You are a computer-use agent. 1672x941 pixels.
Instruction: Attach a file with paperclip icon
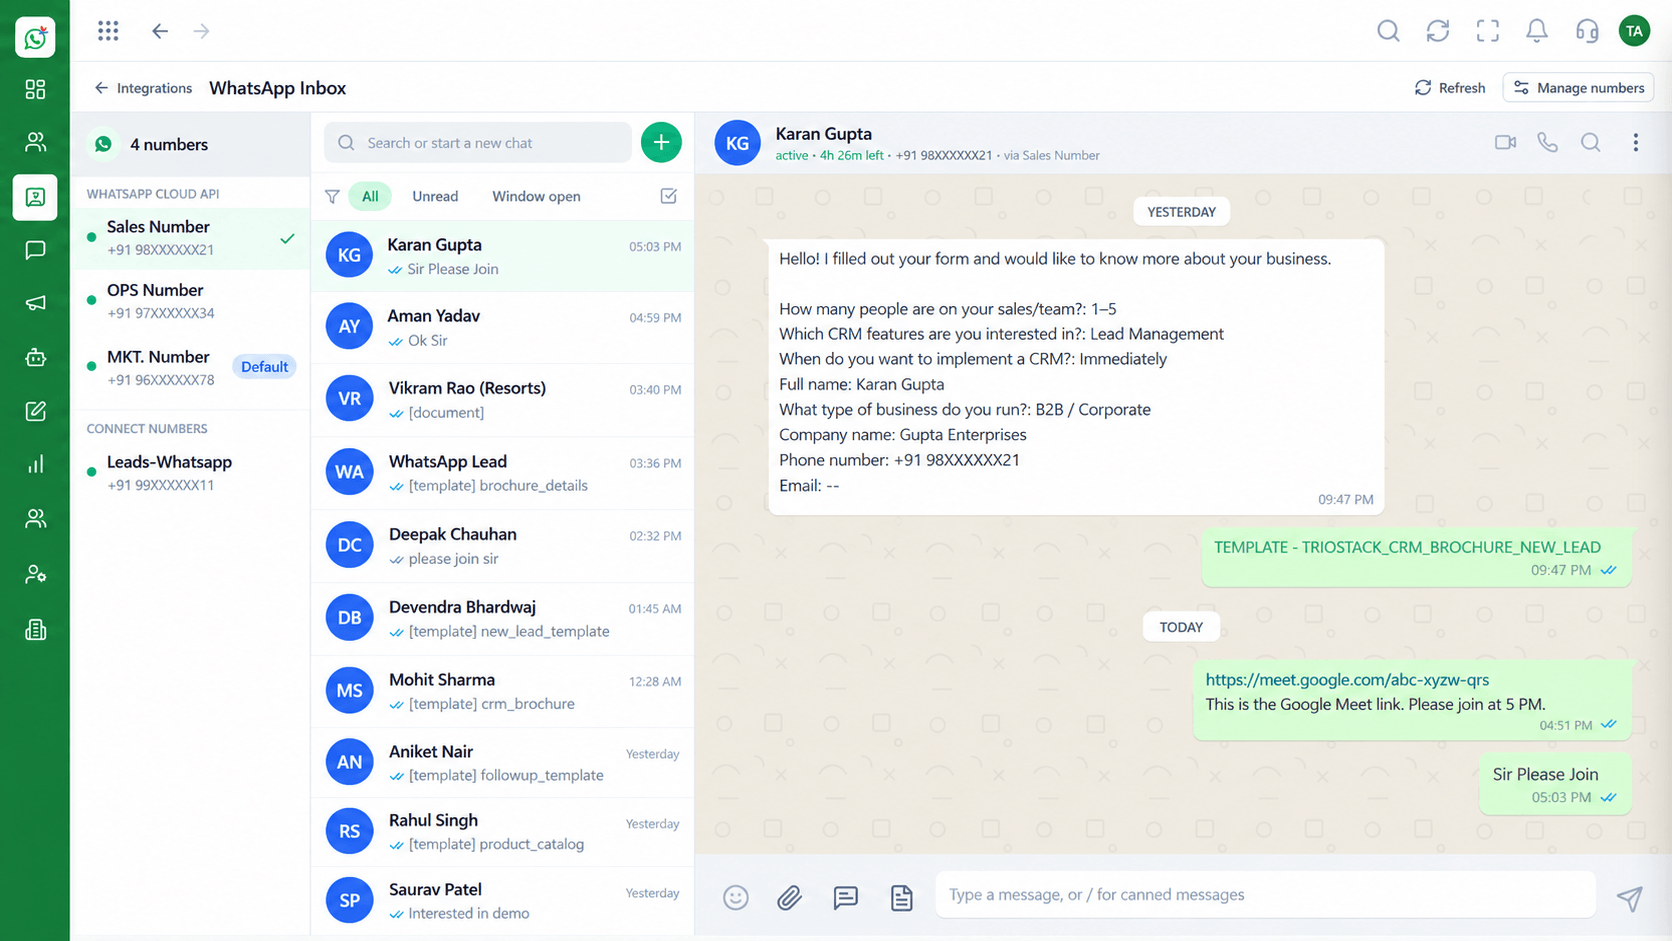point(790,898)
